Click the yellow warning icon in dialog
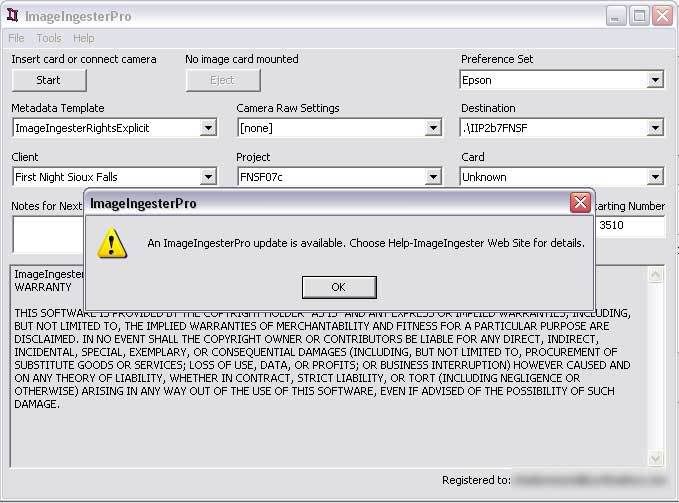Viewport: 679px width, 503px height. coord(112,243)
